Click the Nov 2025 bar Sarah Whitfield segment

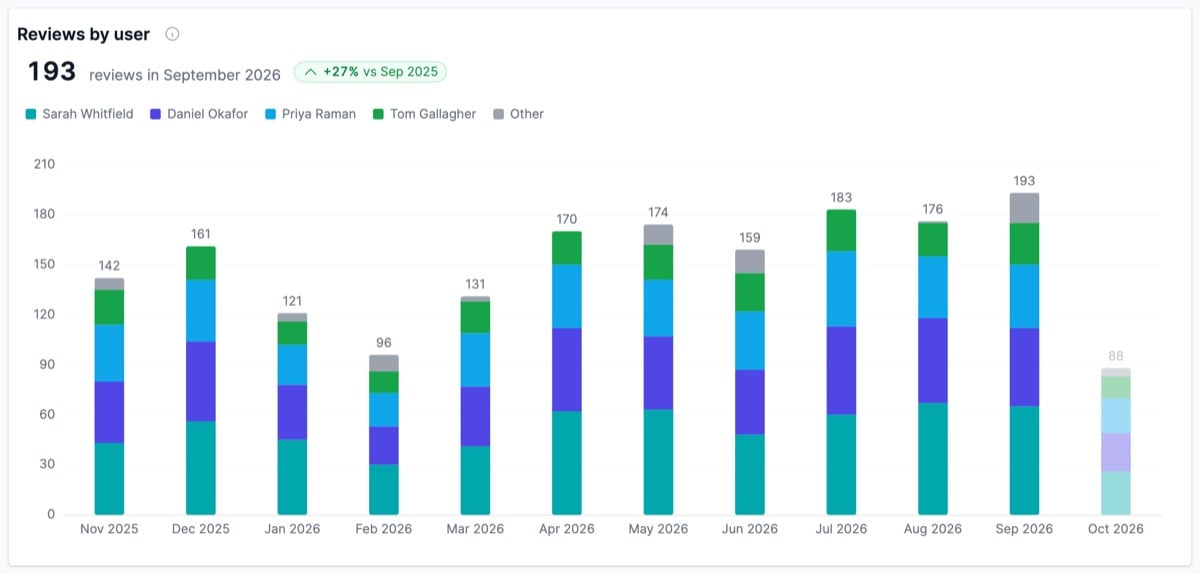(109, 479)
